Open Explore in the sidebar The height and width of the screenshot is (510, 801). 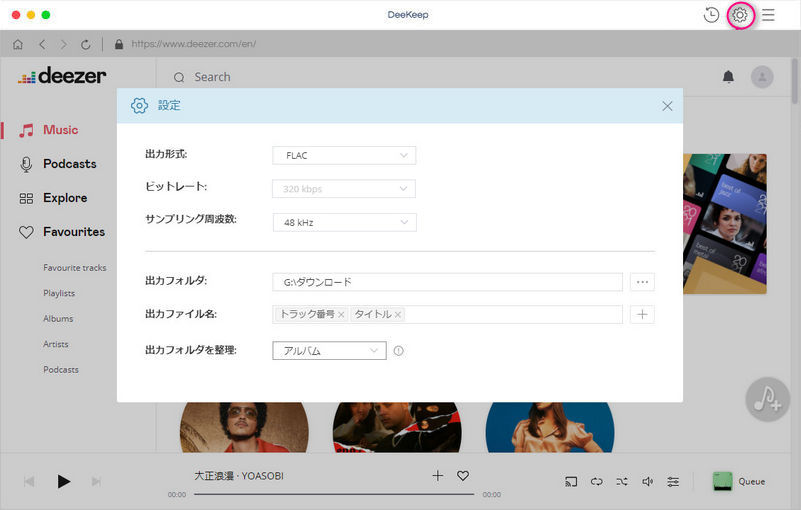coord(64,198)
